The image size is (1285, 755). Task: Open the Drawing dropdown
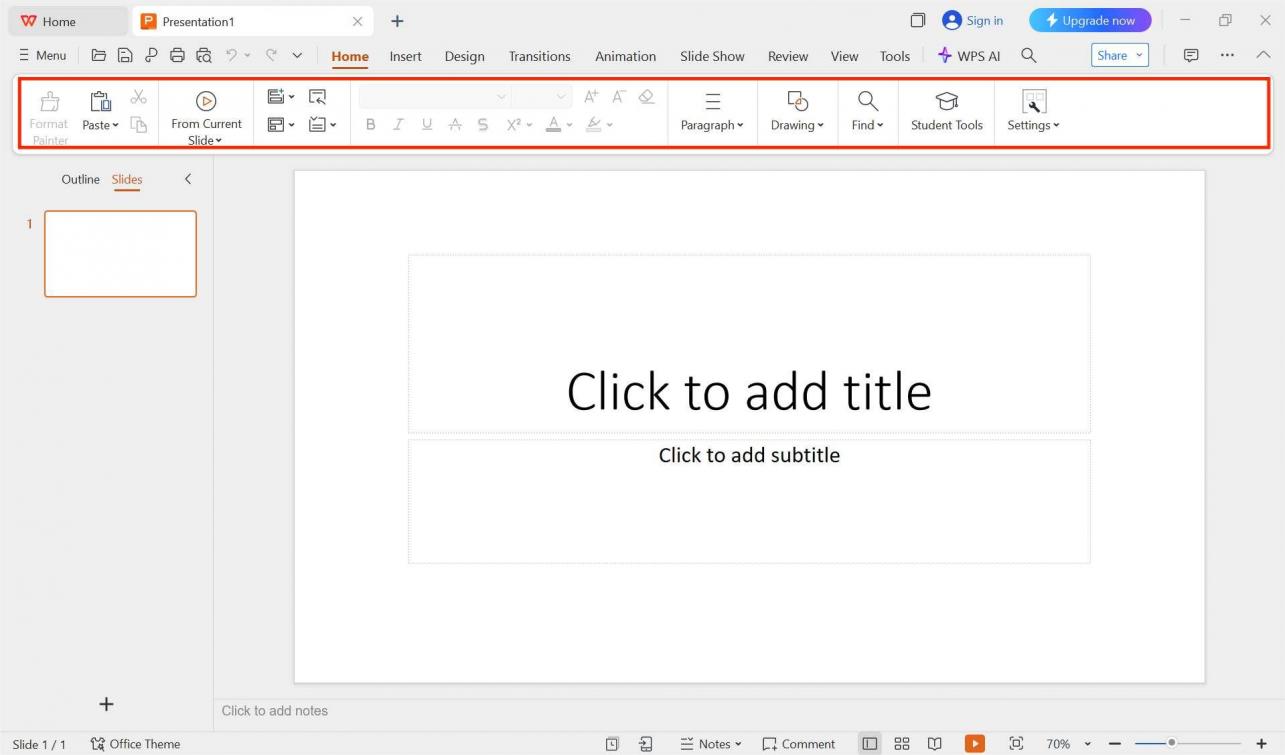click(797, 125)
